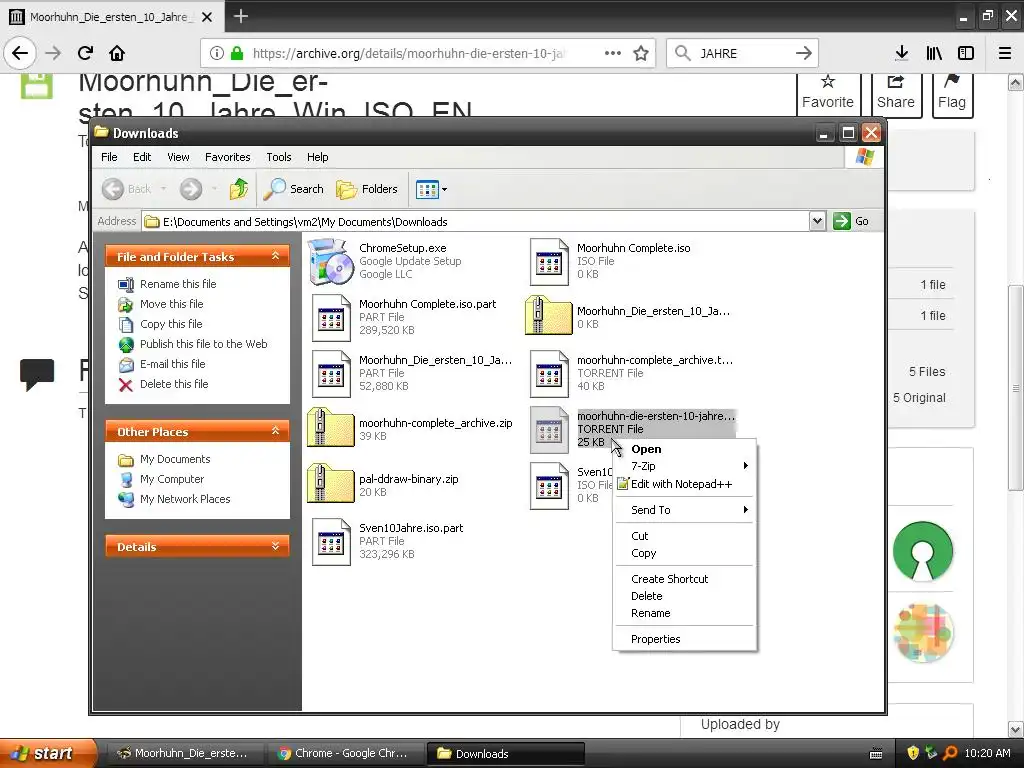This screenshot has height=768, width=1024.
Task: Click Rename this file task
Action: (167, 284)
